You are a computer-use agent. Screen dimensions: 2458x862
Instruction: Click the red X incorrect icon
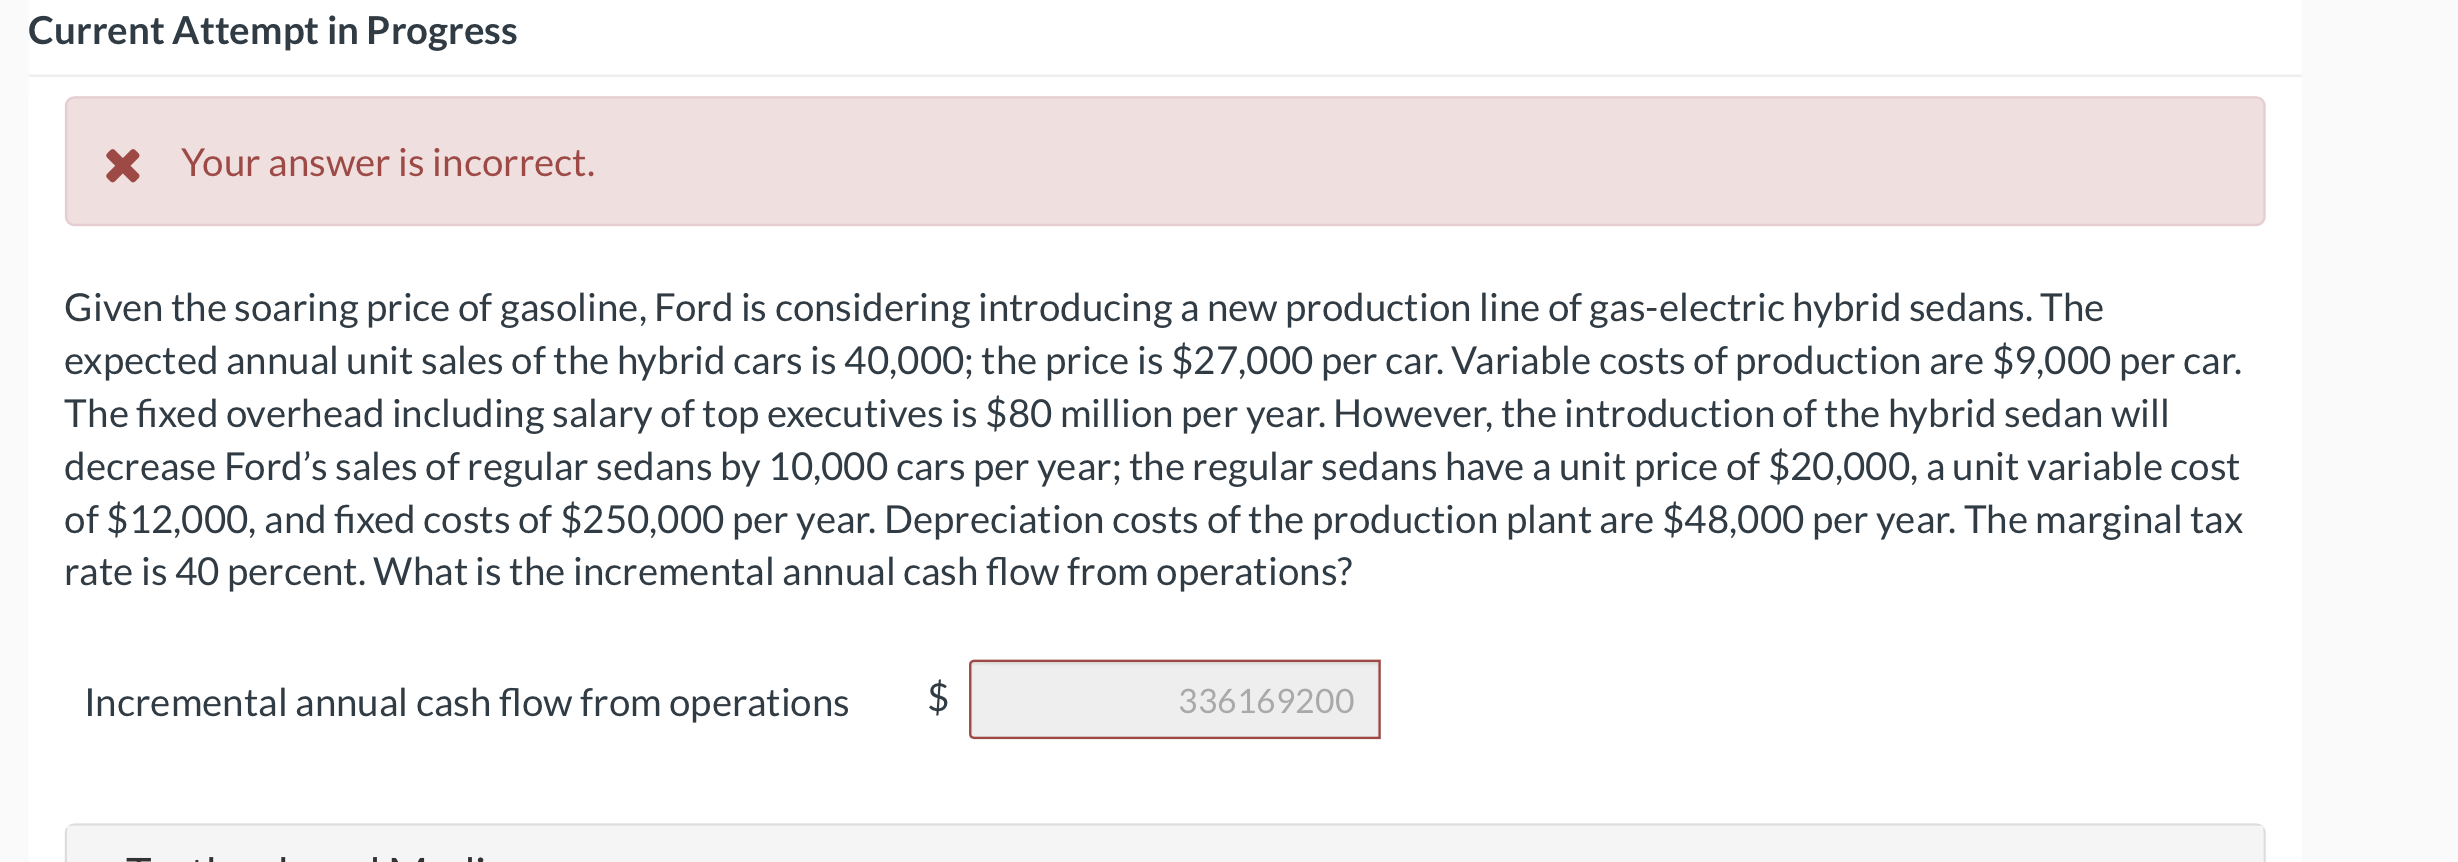123,165
